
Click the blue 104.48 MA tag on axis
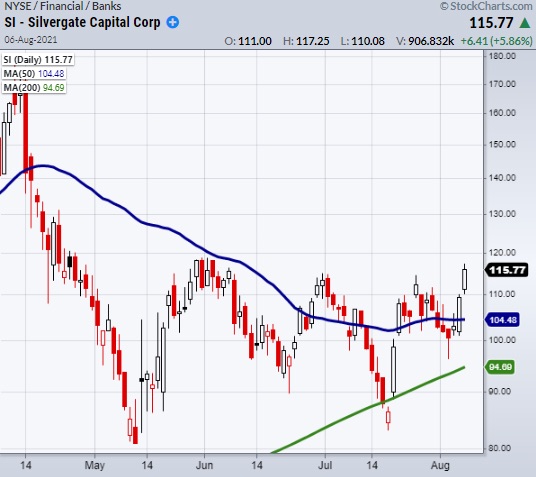pos(502,320)
